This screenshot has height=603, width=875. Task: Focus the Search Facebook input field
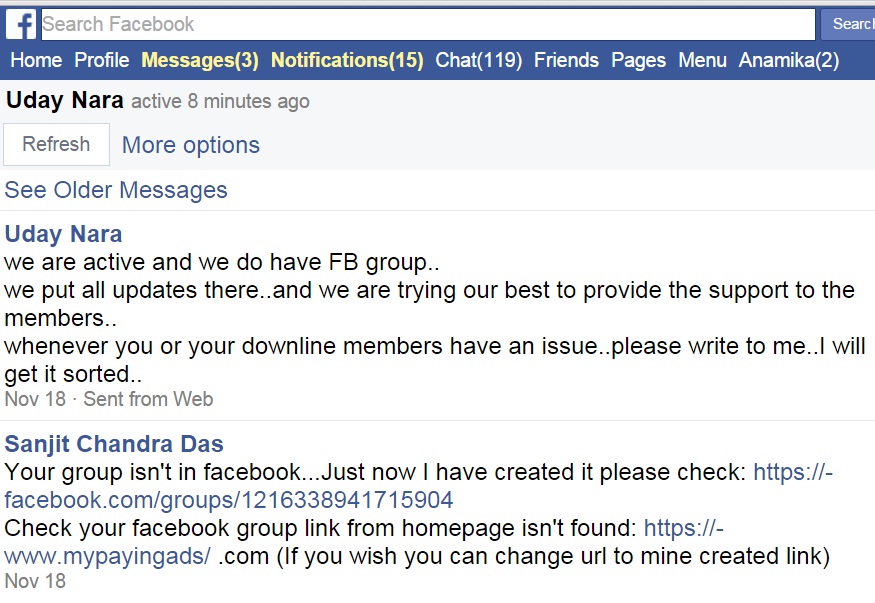[x=428, y=24]
